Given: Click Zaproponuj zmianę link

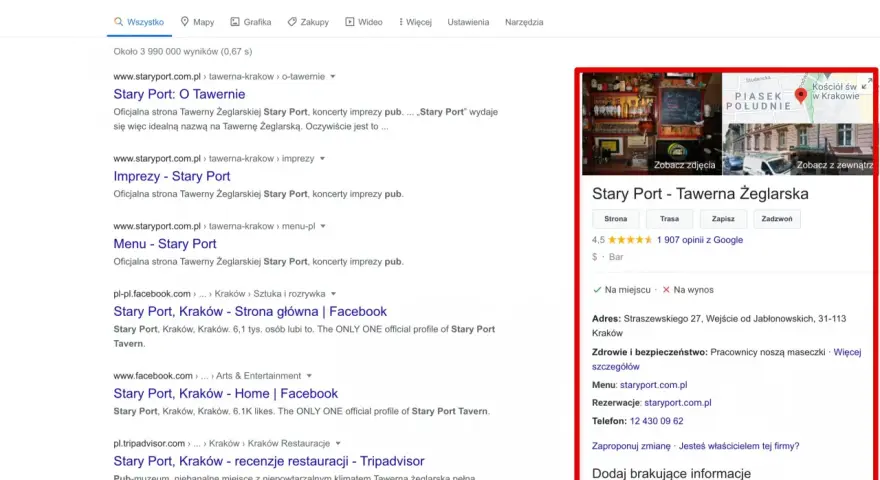Looking at the screenshot, I should (x=631, y=446).
